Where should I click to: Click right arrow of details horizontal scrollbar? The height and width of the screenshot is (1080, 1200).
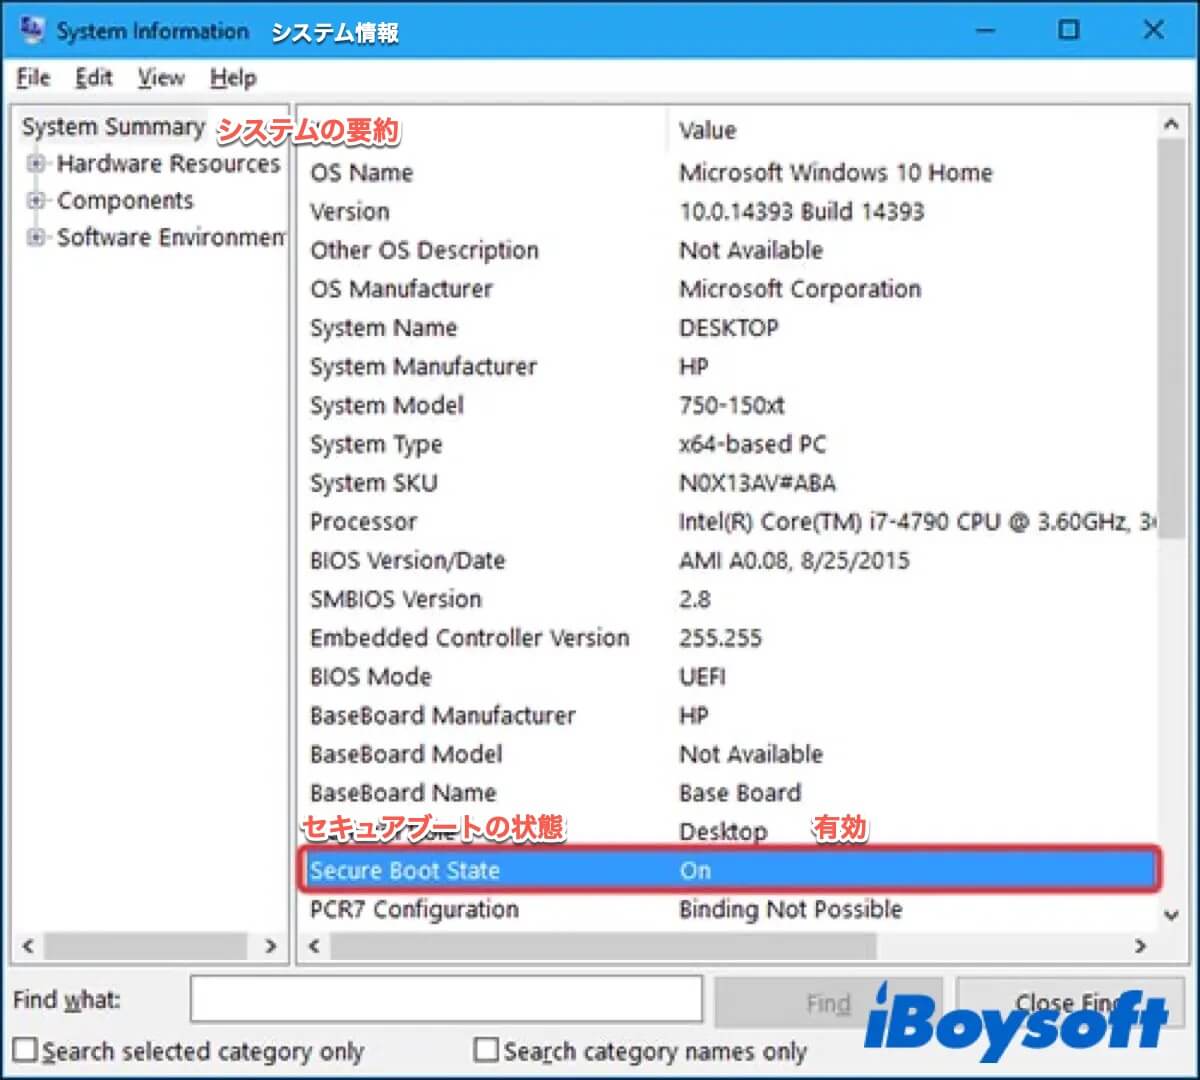[x=1141, y=945]
